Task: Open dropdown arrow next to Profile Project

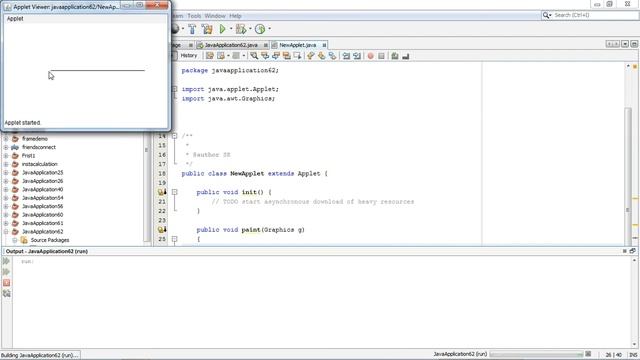Action: (269, 29)
